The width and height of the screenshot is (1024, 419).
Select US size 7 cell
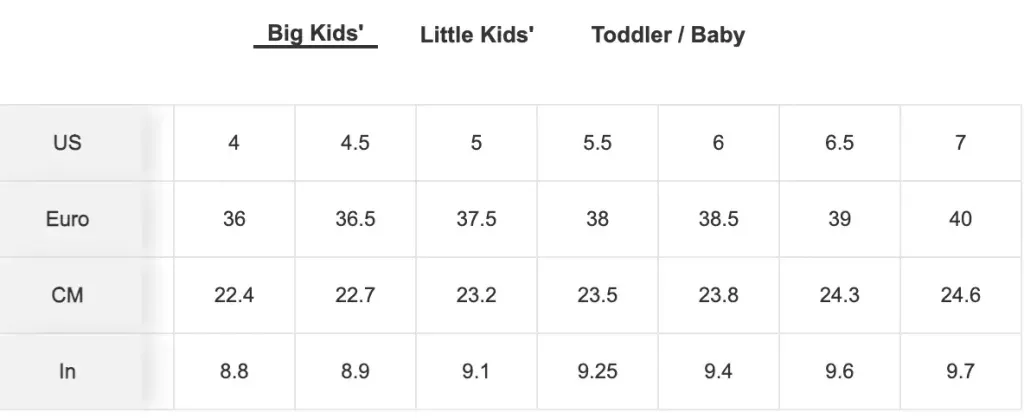[x=960, y=143]
